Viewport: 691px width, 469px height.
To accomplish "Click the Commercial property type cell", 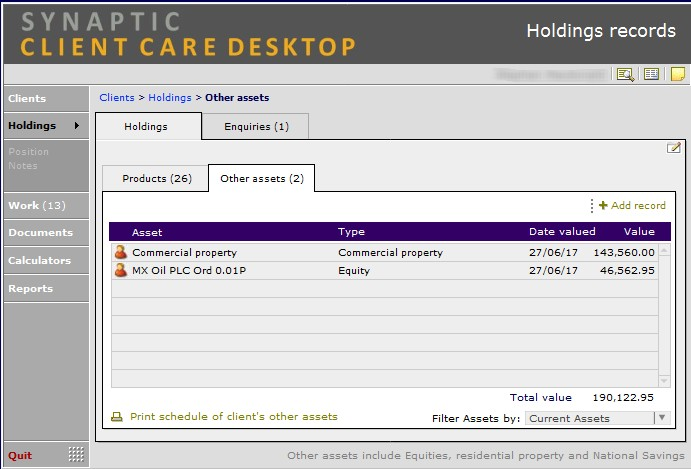I will point(390,253).
